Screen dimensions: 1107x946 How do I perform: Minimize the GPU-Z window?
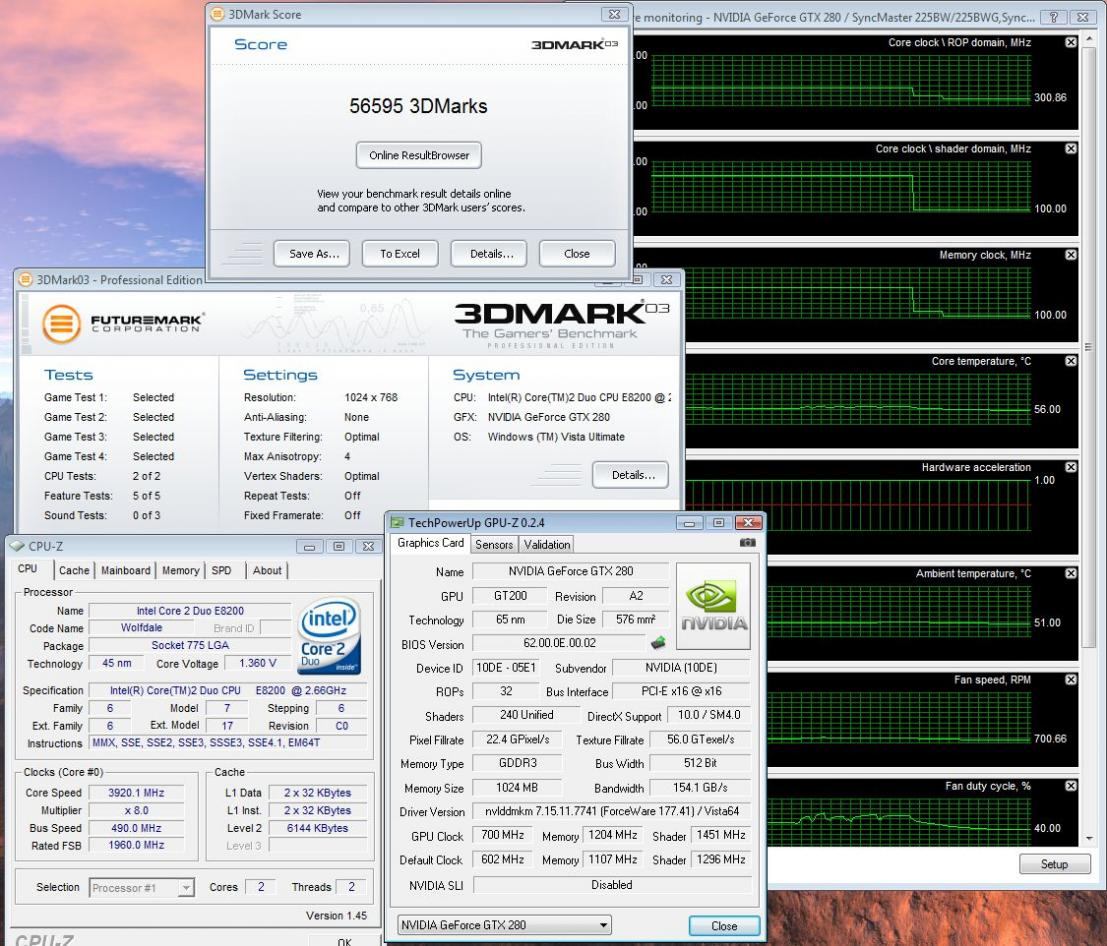(x=689, y=522)
